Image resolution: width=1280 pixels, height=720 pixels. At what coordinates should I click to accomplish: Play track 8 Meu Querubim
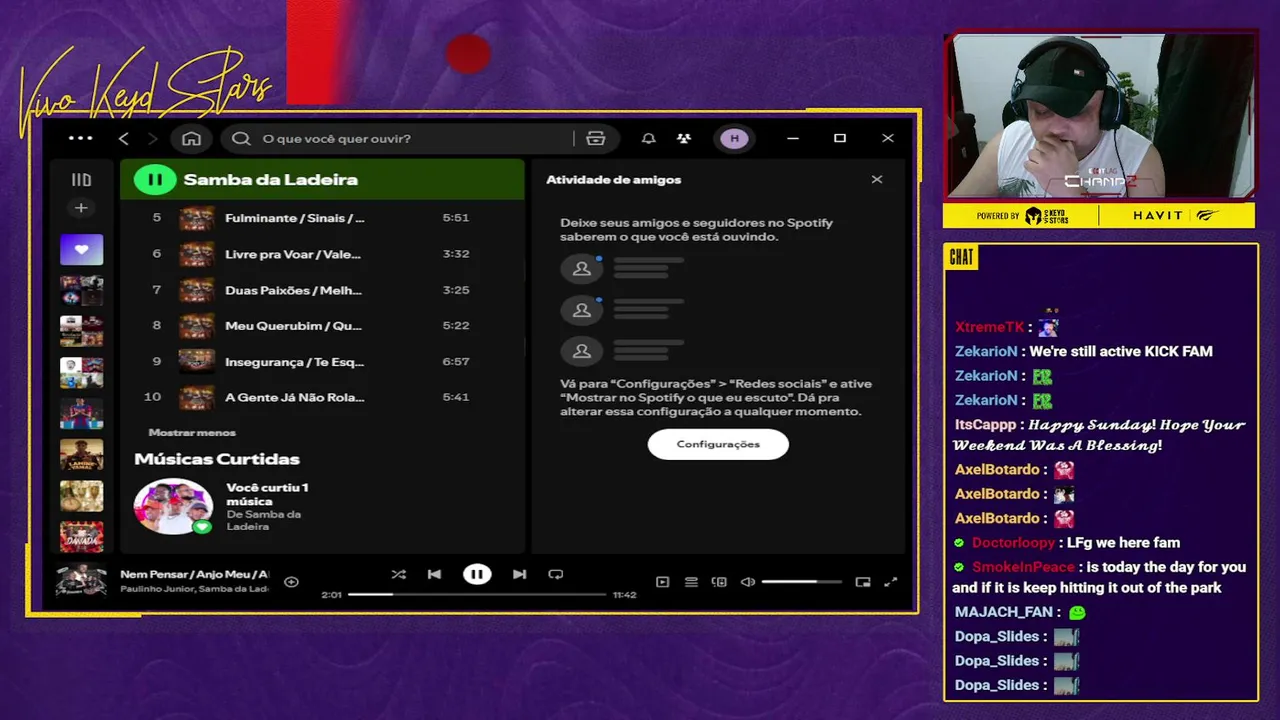click(323, 326)
